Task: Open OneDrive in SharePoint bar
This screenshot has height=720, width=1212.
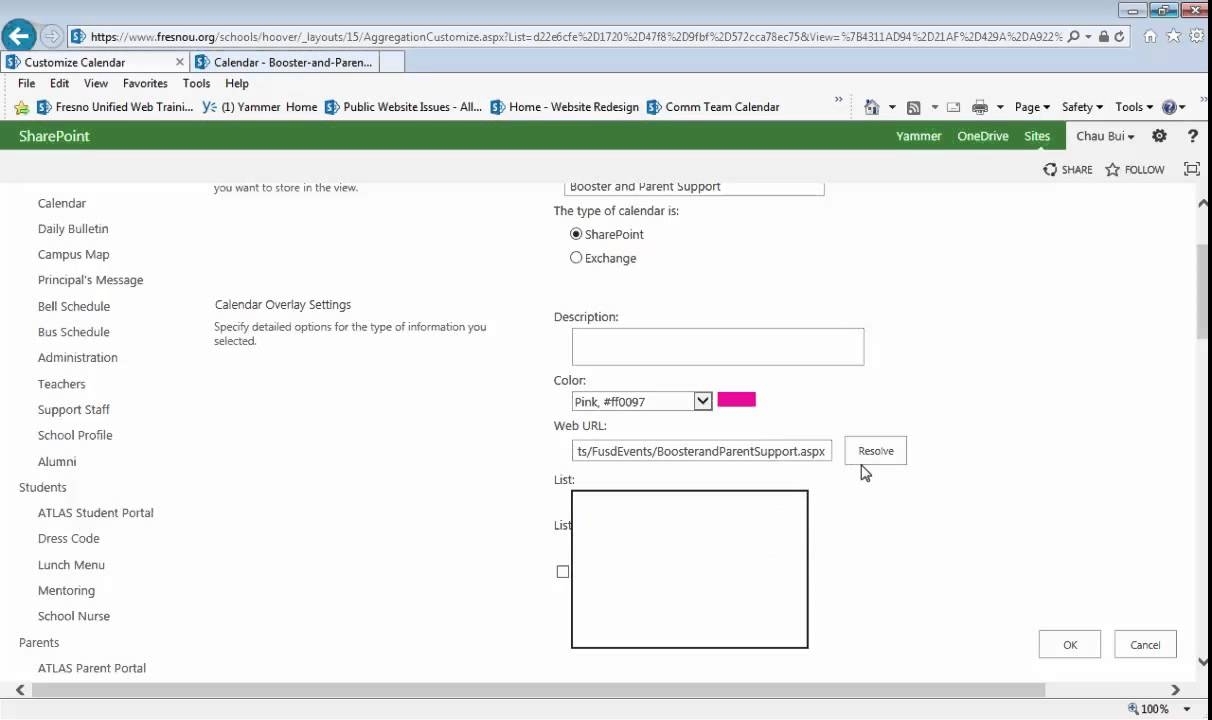Action: click(x=983, y=136)
